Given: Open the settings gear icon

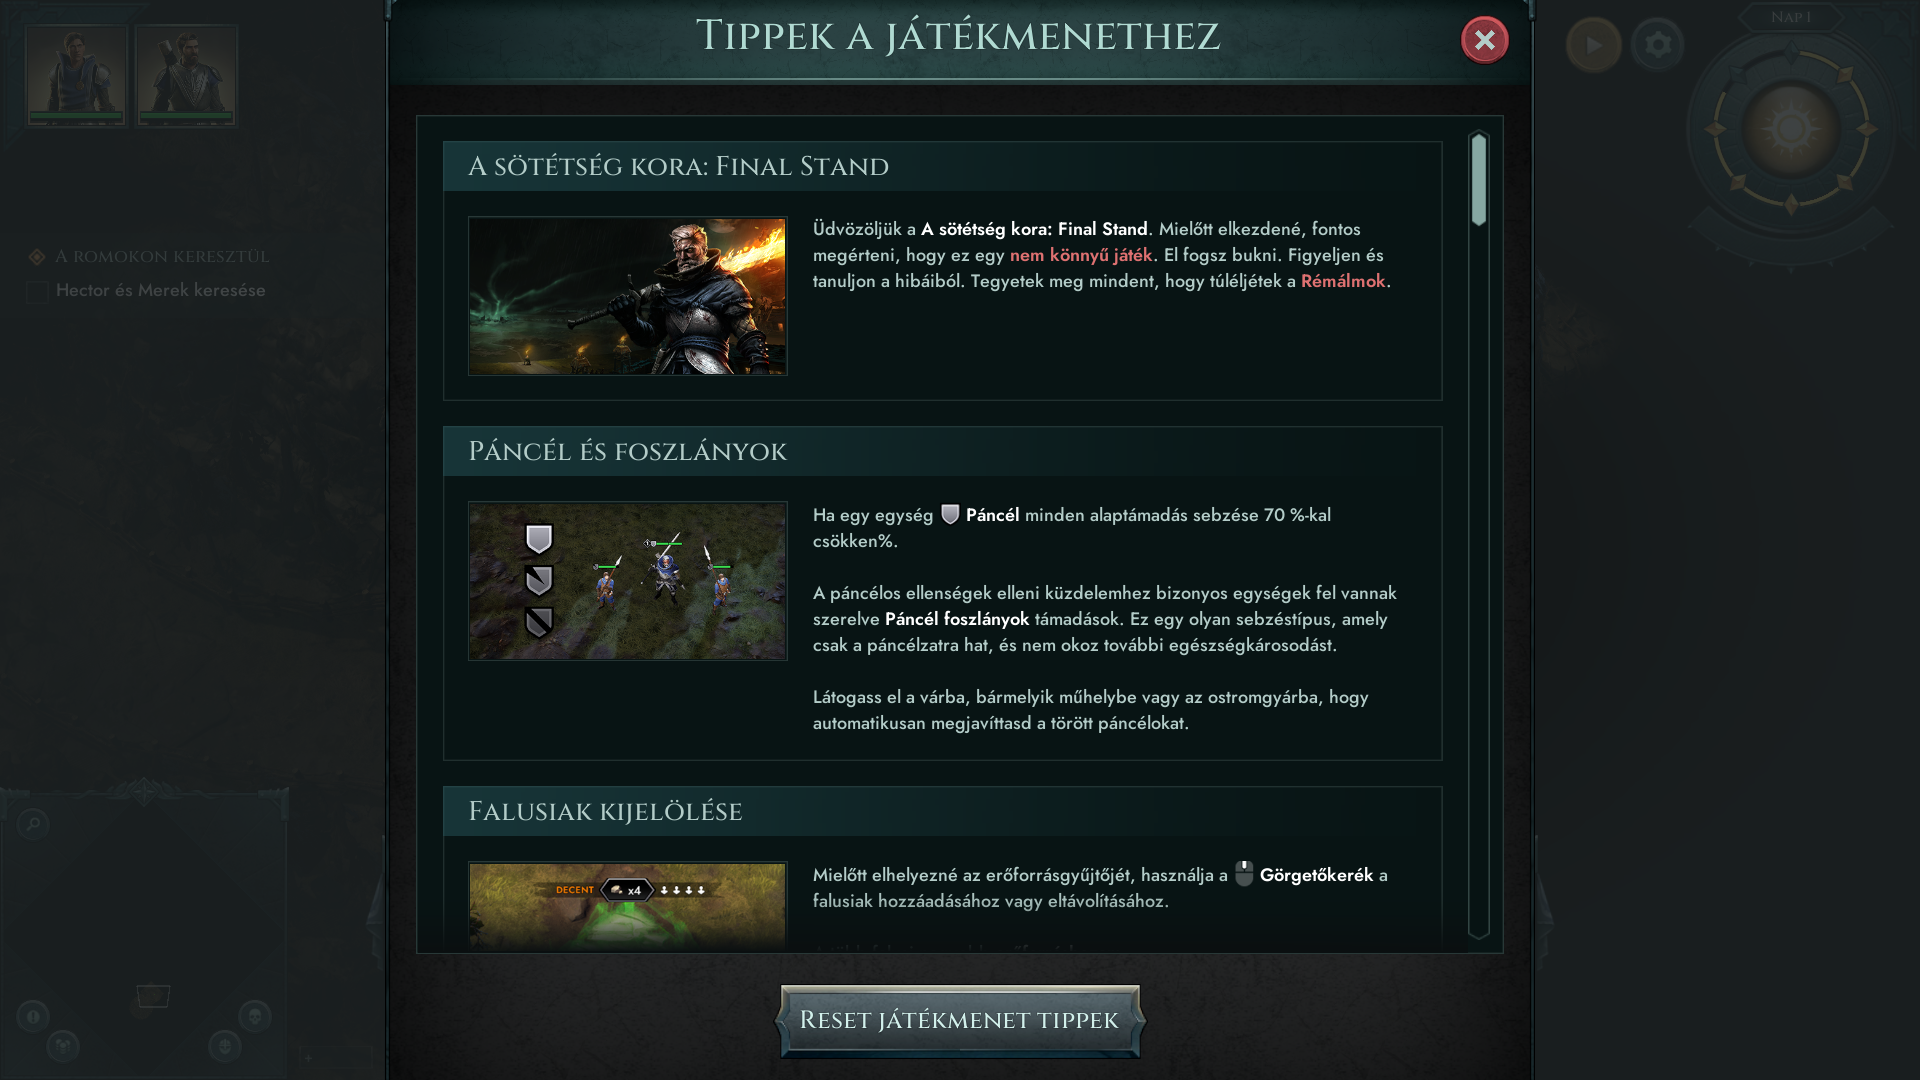Looking at the screenshot, I should (1657, 45).
